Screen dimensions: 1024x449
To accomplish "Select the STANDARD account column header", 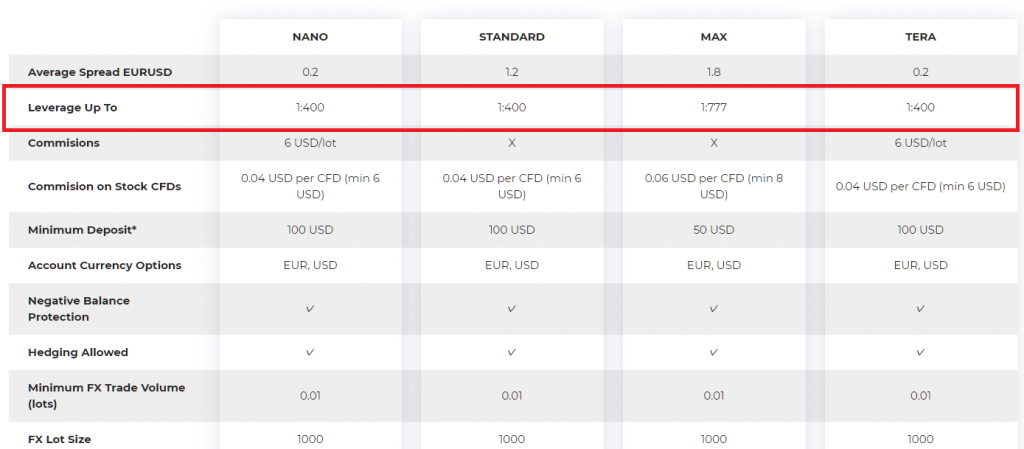I will point(512,37).
